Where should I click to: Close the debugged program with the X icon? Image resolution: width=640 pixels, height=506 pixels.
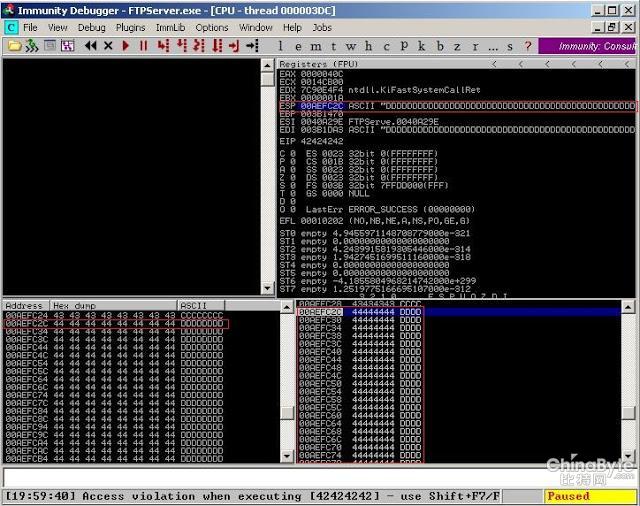pos(108,46)
